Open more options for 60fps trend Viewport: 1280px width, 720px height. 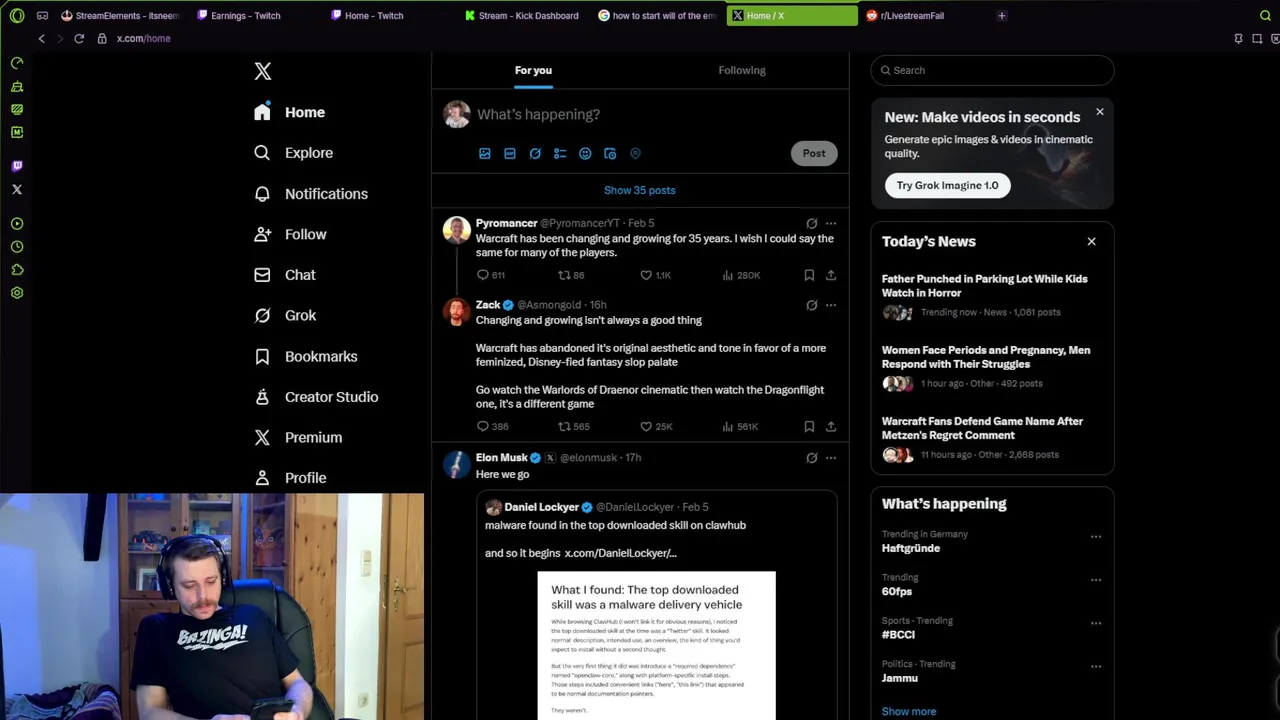pos(1096,579)
